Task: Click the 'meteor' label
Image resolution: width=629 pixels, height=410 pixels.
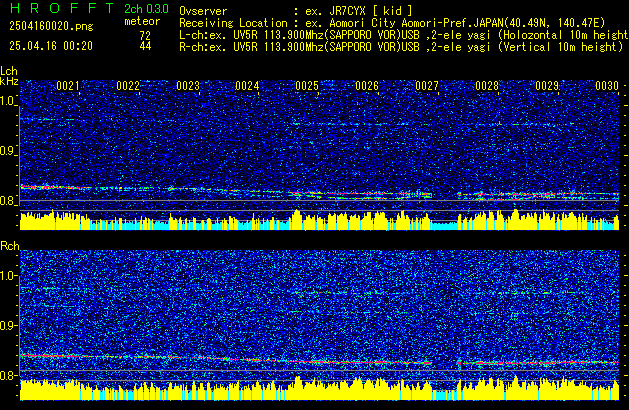Action: pyautogui.click(x=142, y=21)
